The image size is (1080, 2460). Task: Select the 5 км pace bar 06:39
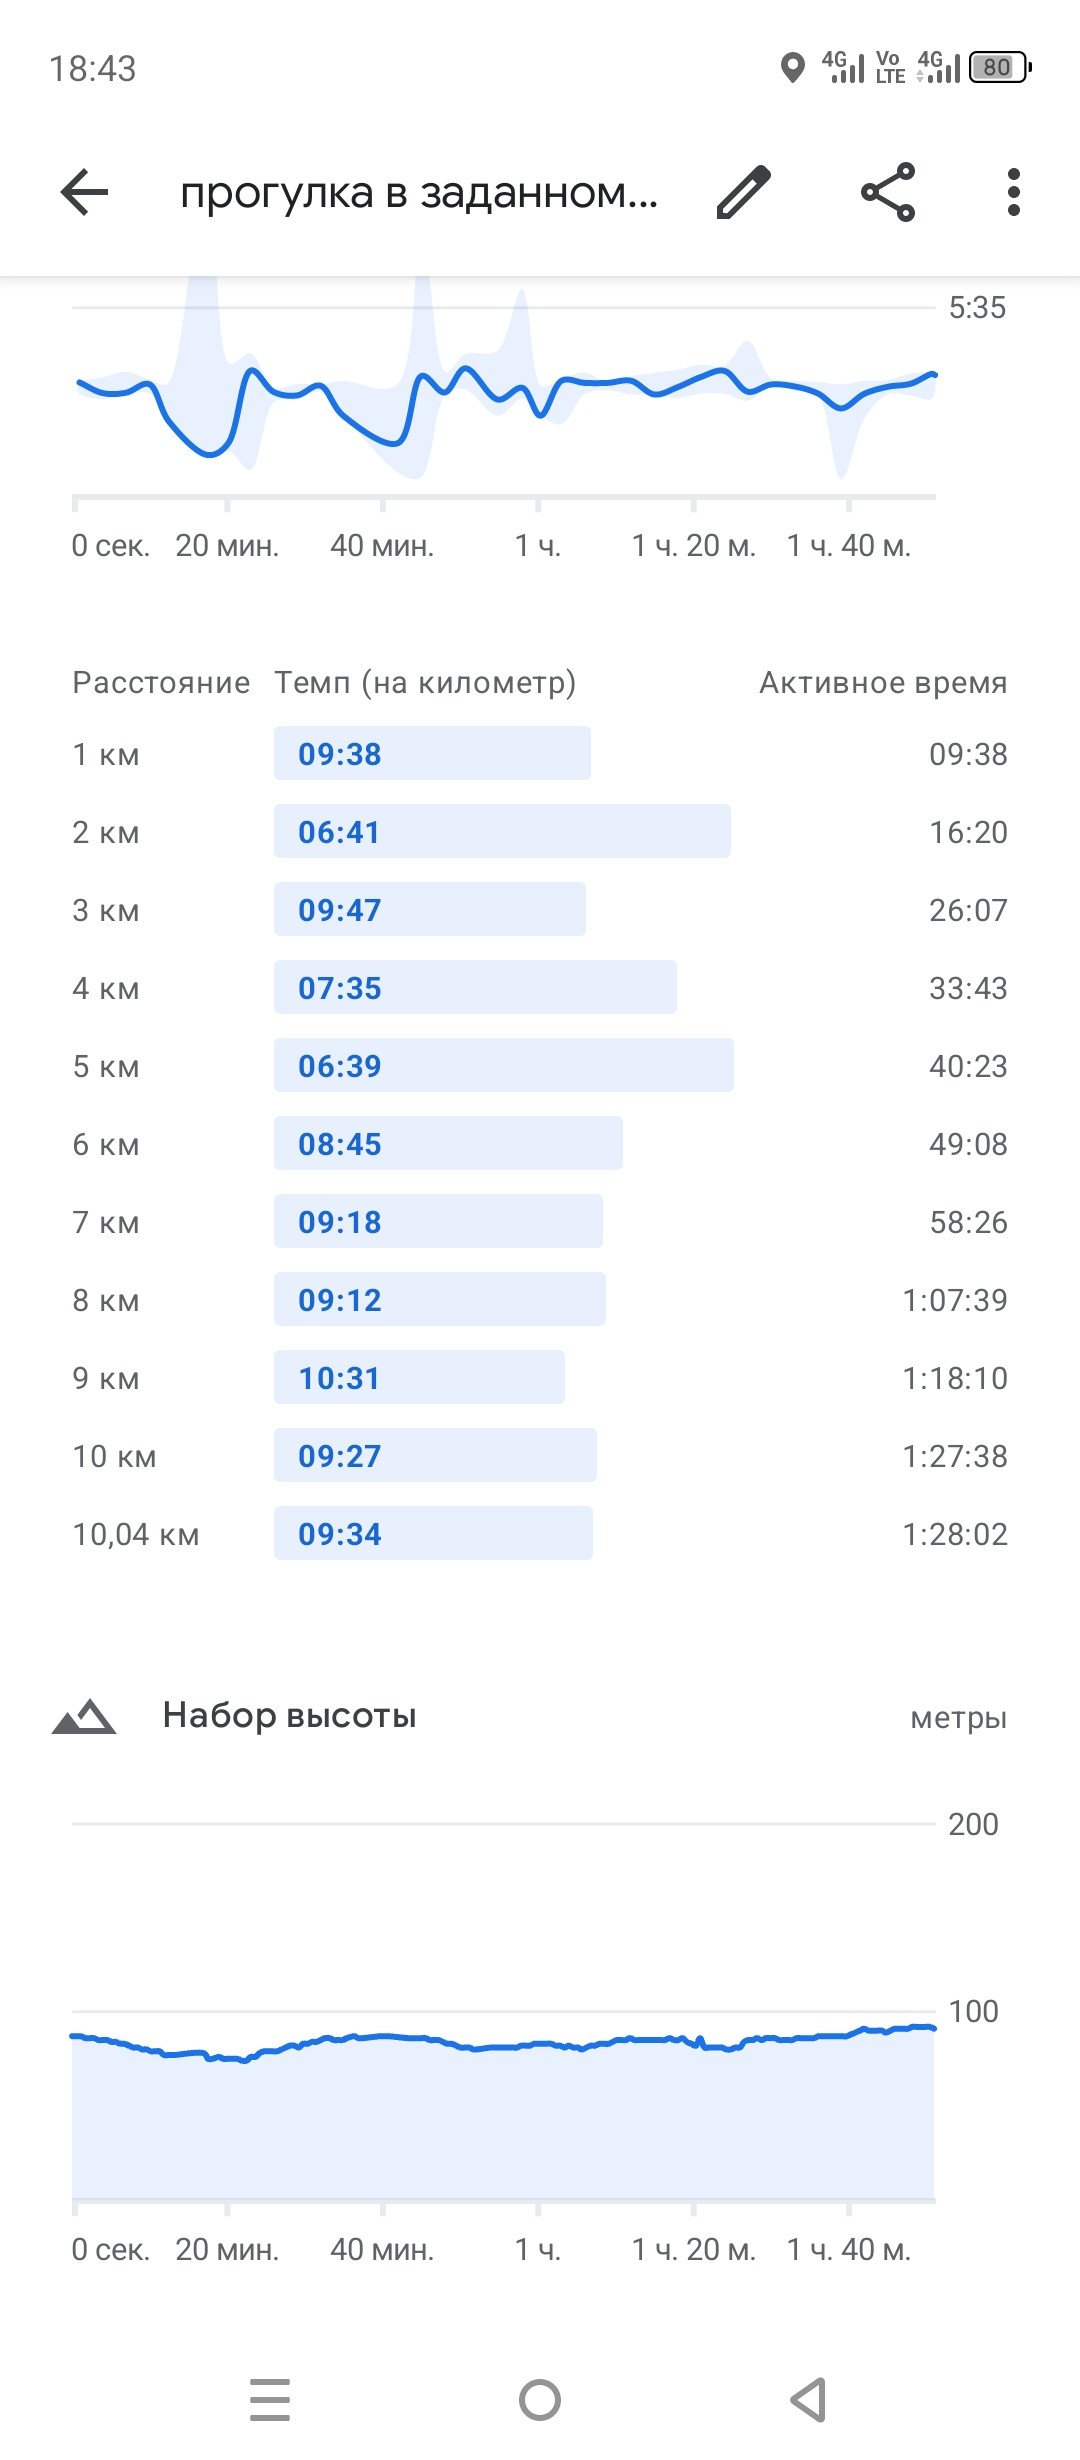[x=504, y=1065]
